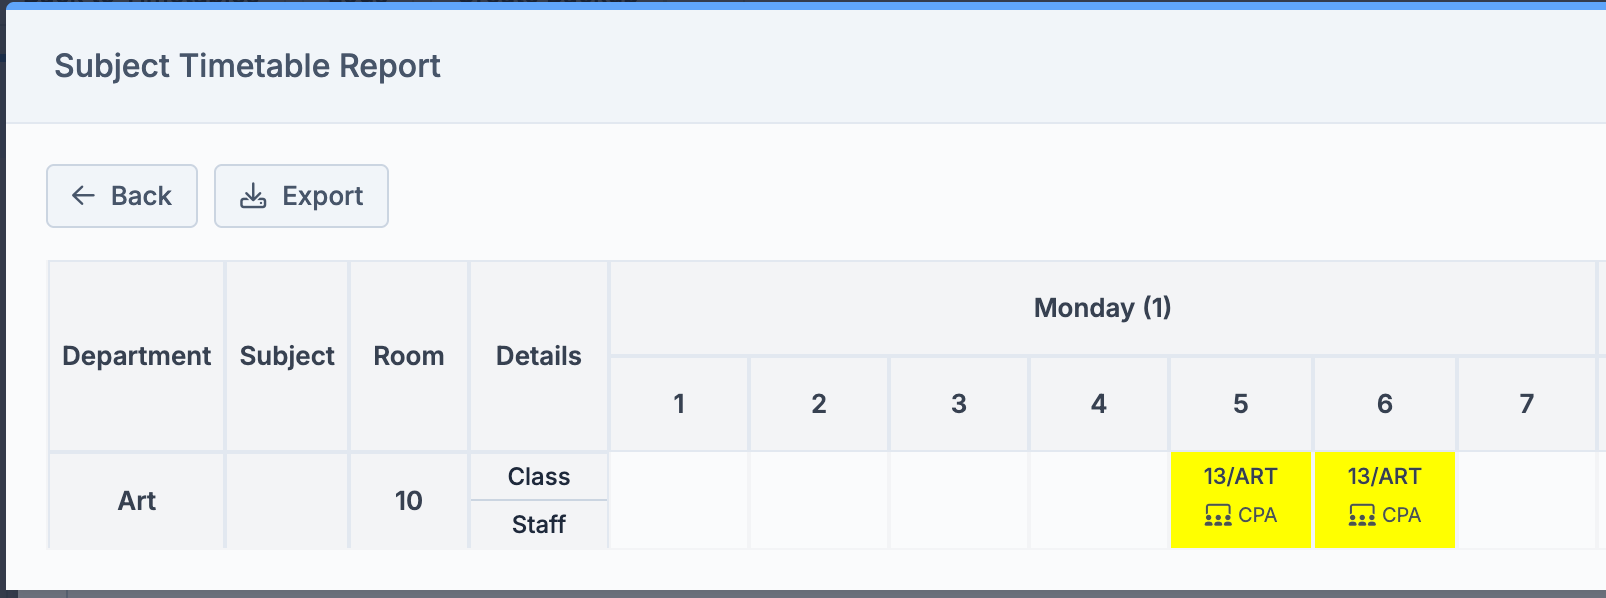The image size is (1606, 598).
Task: Click the staff icon in period 6 cell
Action: pyautogui.click(x=1361, y=515)
